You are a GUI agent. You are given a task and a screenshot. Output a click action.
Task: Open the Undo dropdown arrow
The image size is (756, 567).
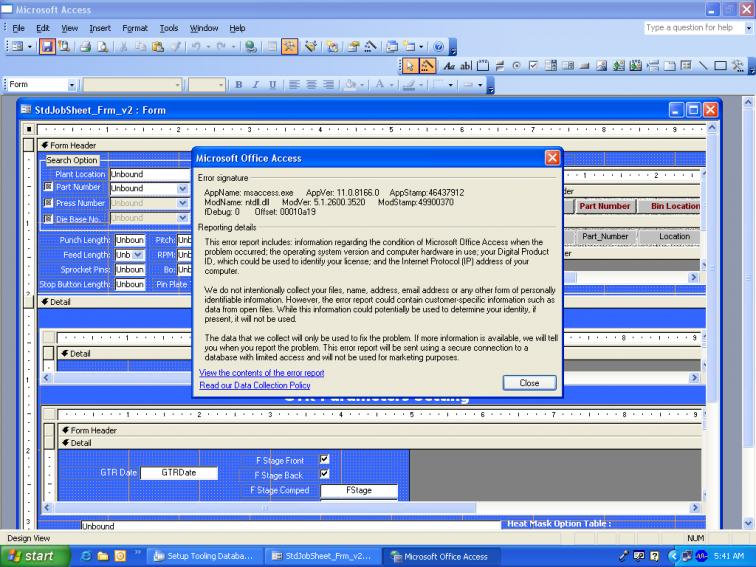coord(208,47)
